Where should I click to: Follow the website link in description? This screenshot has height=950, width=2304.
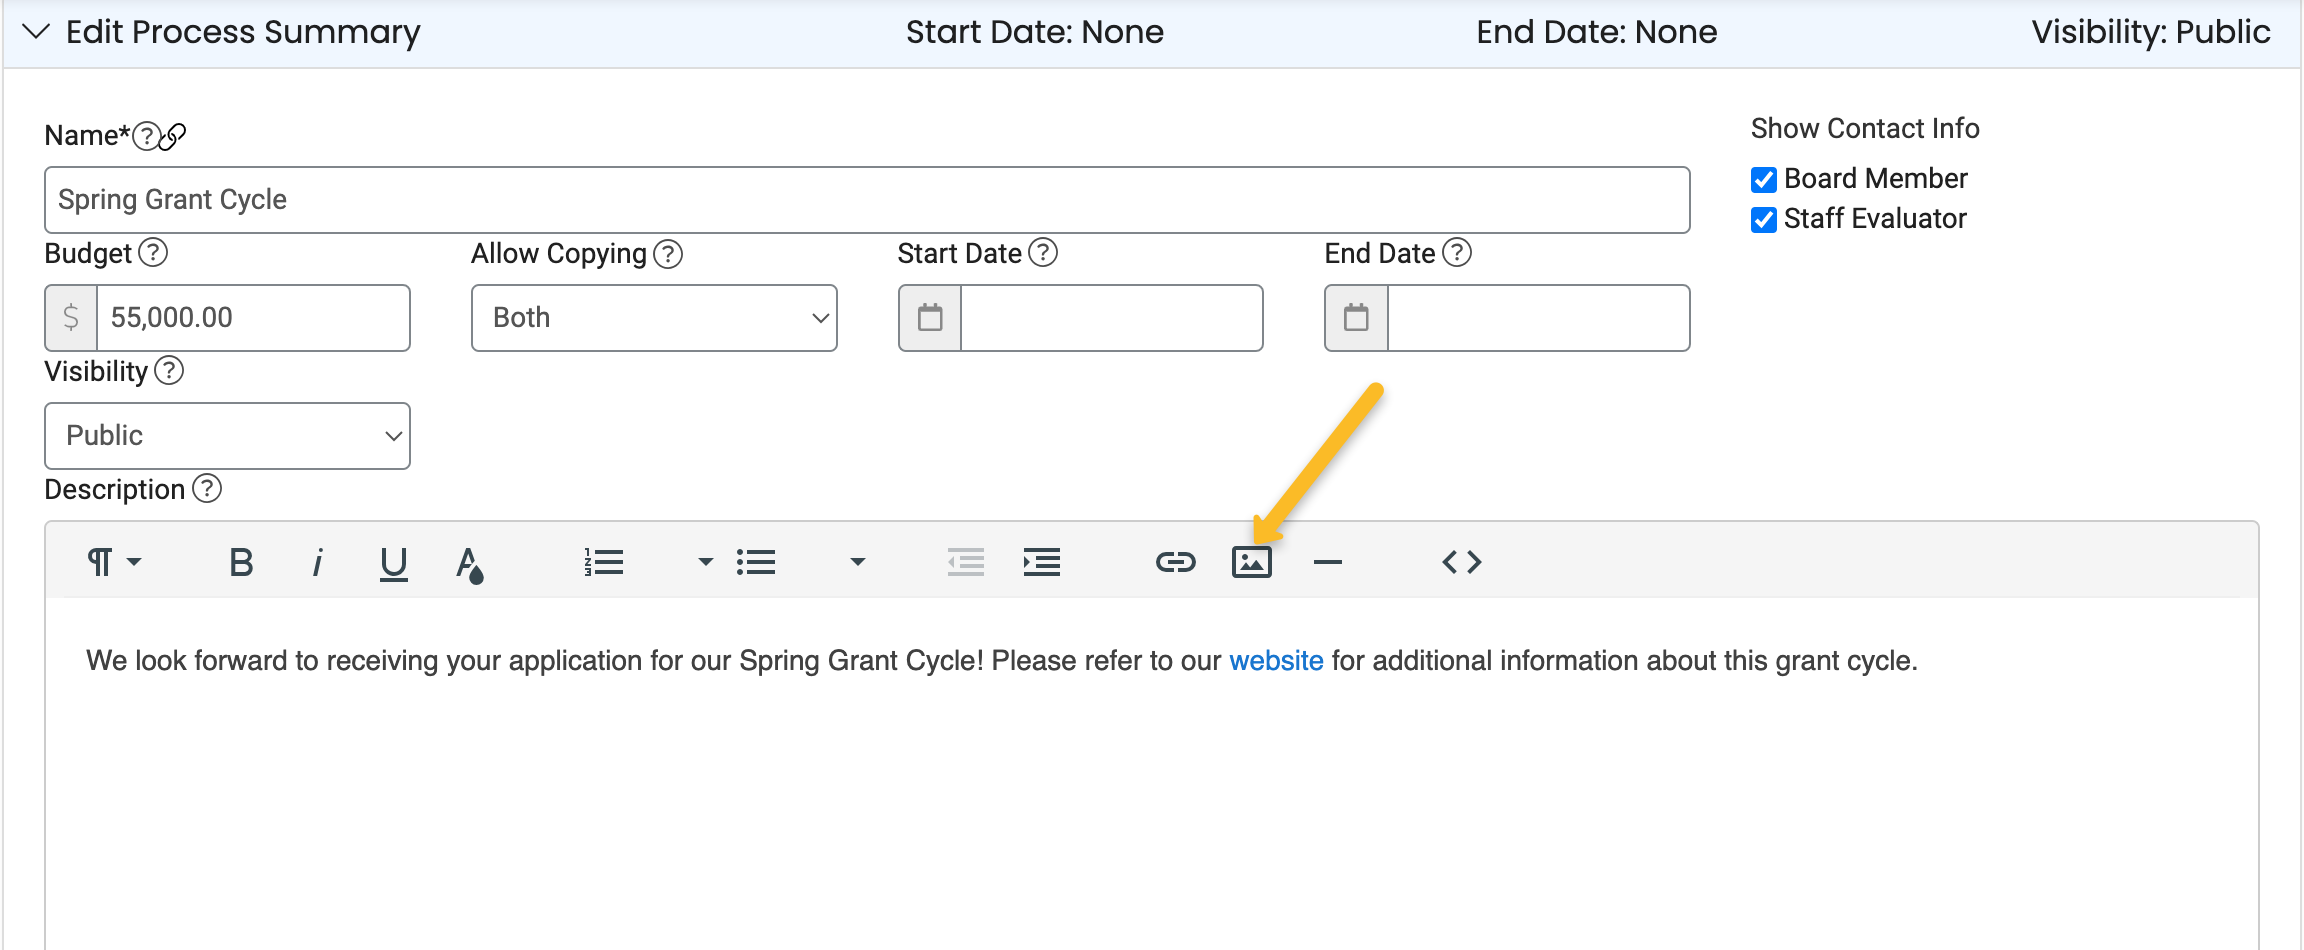click(1276, 661)
